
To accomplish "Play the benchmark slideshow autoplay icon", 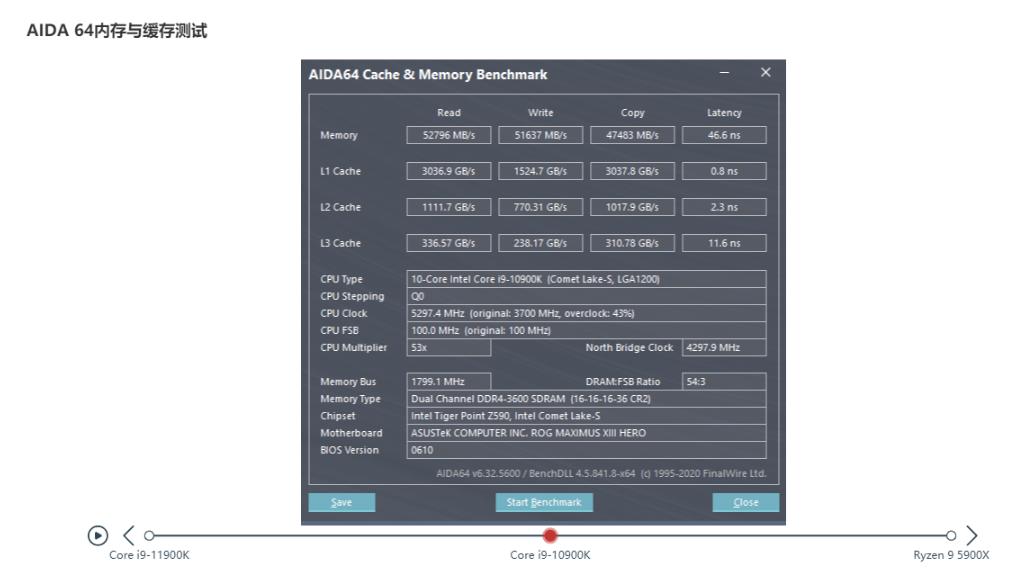I will [x=97, y=535].
